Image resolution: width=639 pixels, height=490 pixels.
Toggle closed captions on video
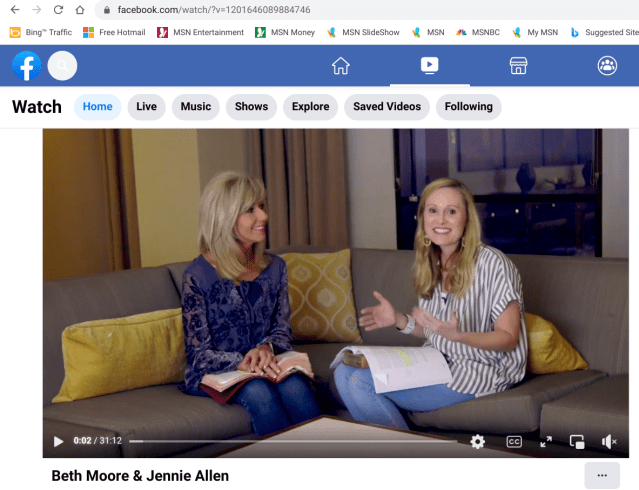(514, 441)
